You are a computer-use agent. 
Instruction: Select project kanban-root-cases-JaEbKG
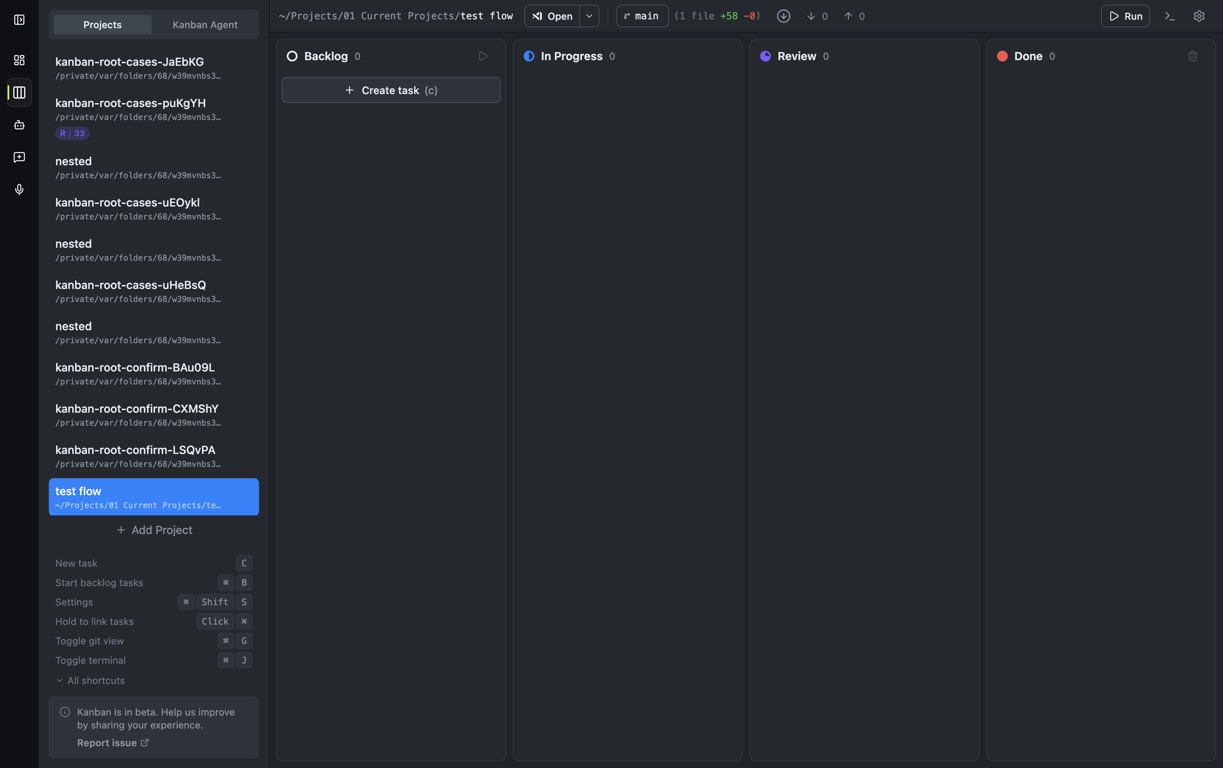click(154, 68)
